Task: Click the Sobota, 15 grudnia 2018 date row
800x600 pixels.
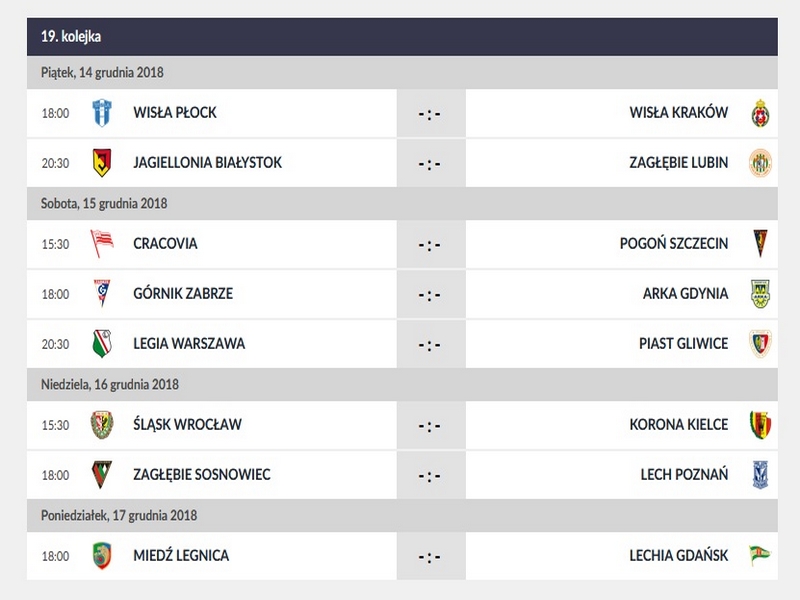Action: pos(402,203)
